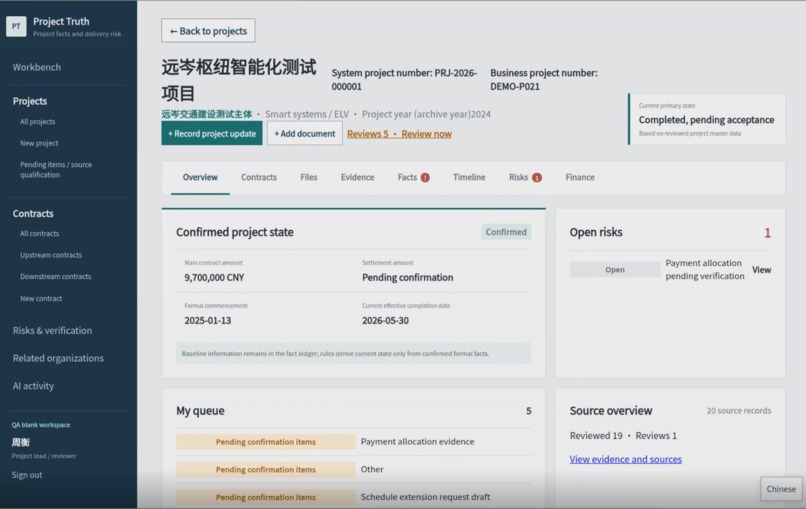Click main contract amount 9,700,000 CNY
The width and height of the screenshot is (806, 509).
pos(214,277)
